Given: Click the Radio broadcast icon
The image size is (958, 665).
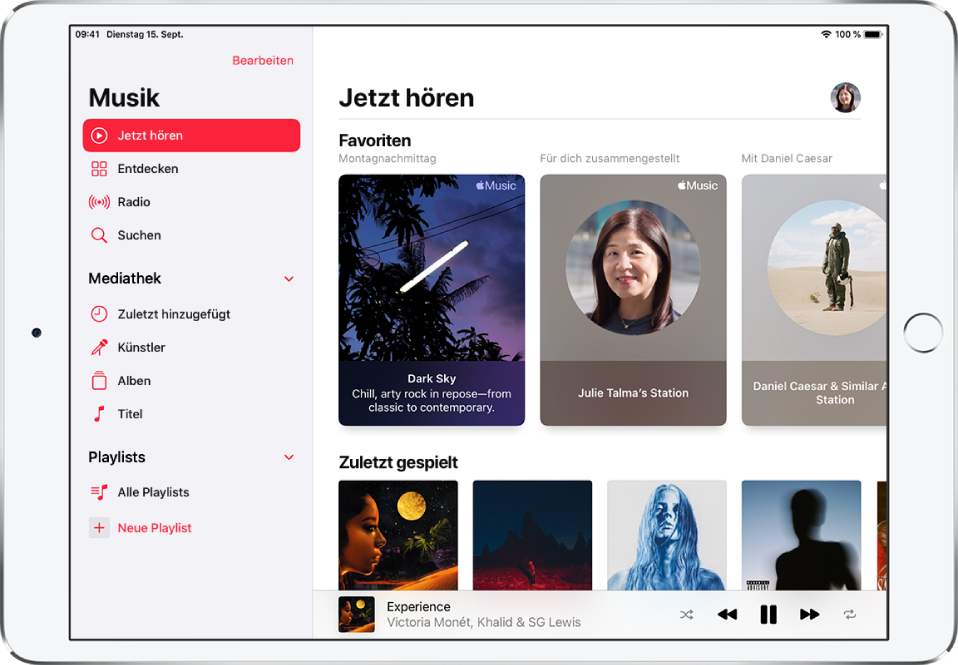Looking at the screenshot, I should pos(99,202).
